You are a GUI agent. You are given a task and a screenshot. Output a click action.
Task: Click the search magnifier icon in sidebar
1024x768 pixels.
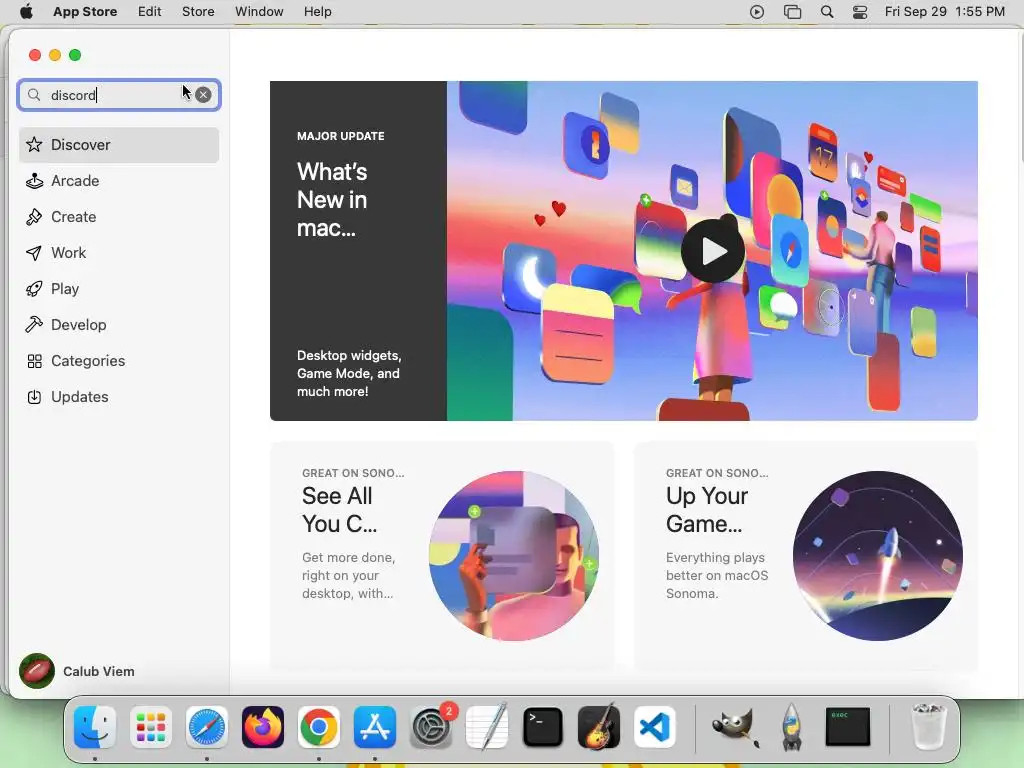(x=34, y=95)
